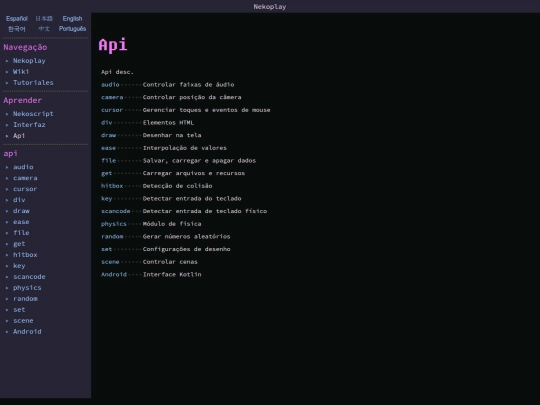
Task: Click key link in main content list
Action: [106, 199]
